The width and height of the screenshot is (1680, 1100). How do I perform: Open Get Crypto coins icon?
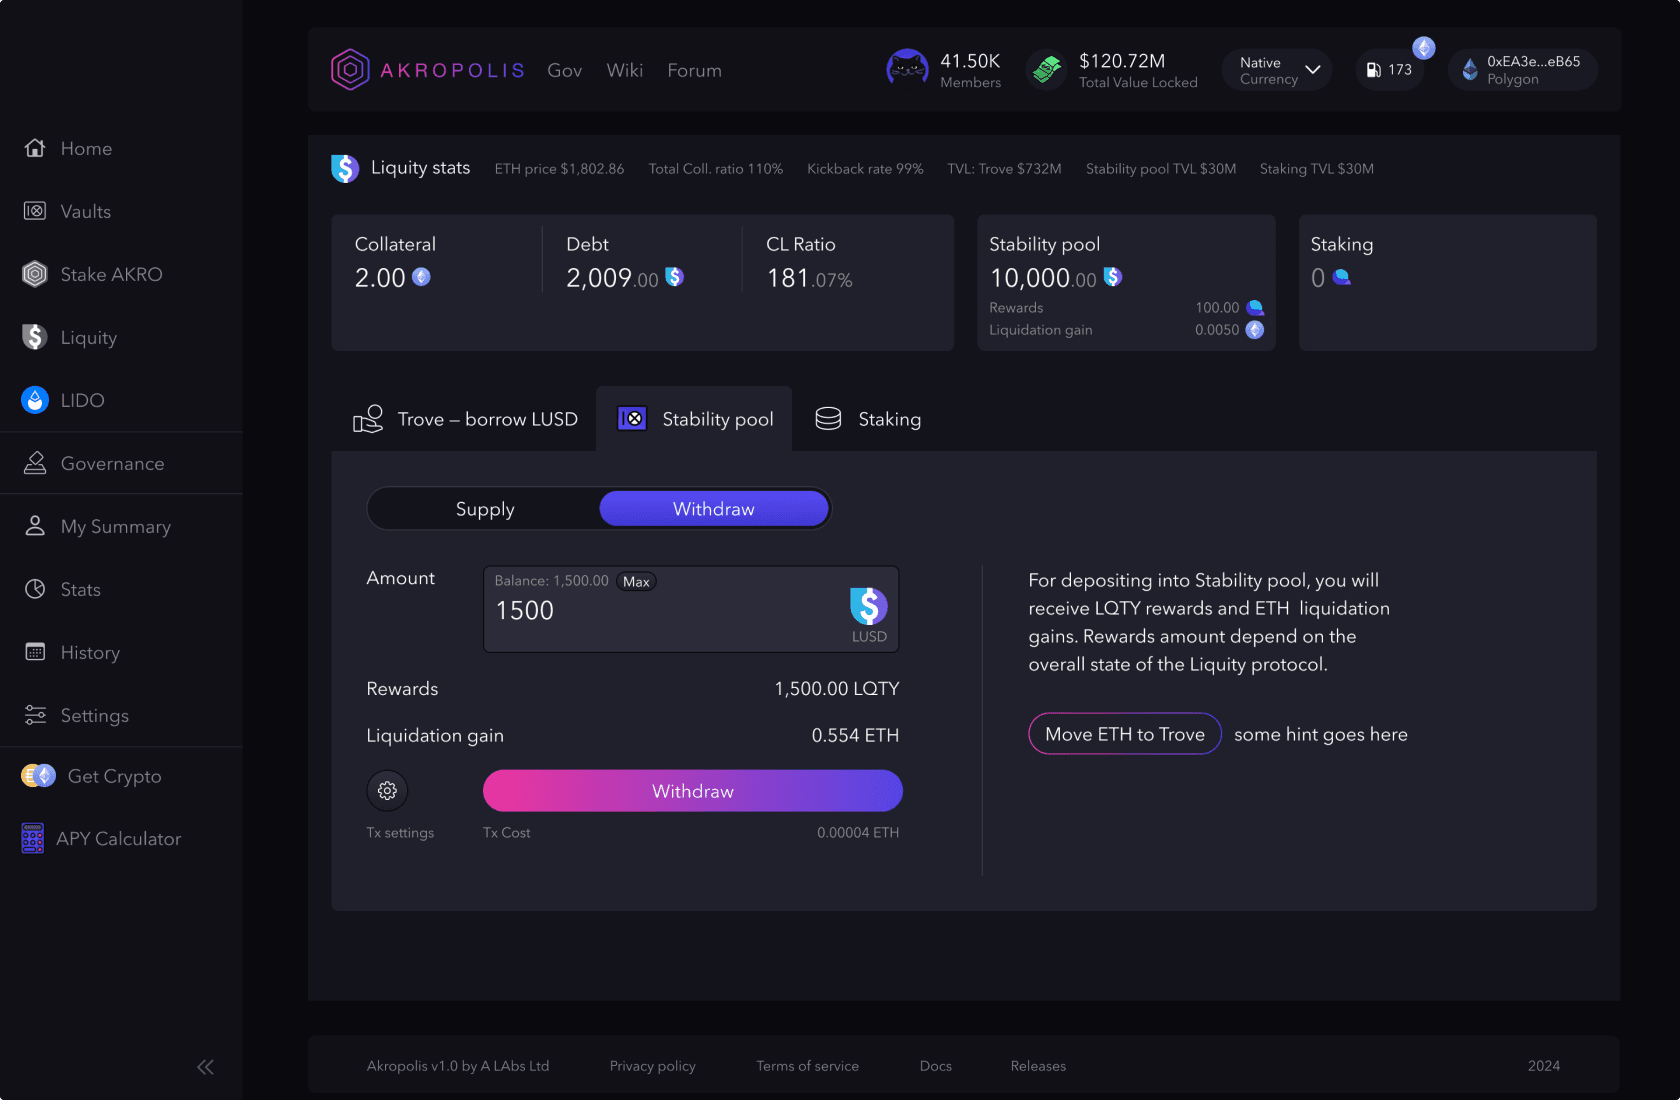click(39, 776)
